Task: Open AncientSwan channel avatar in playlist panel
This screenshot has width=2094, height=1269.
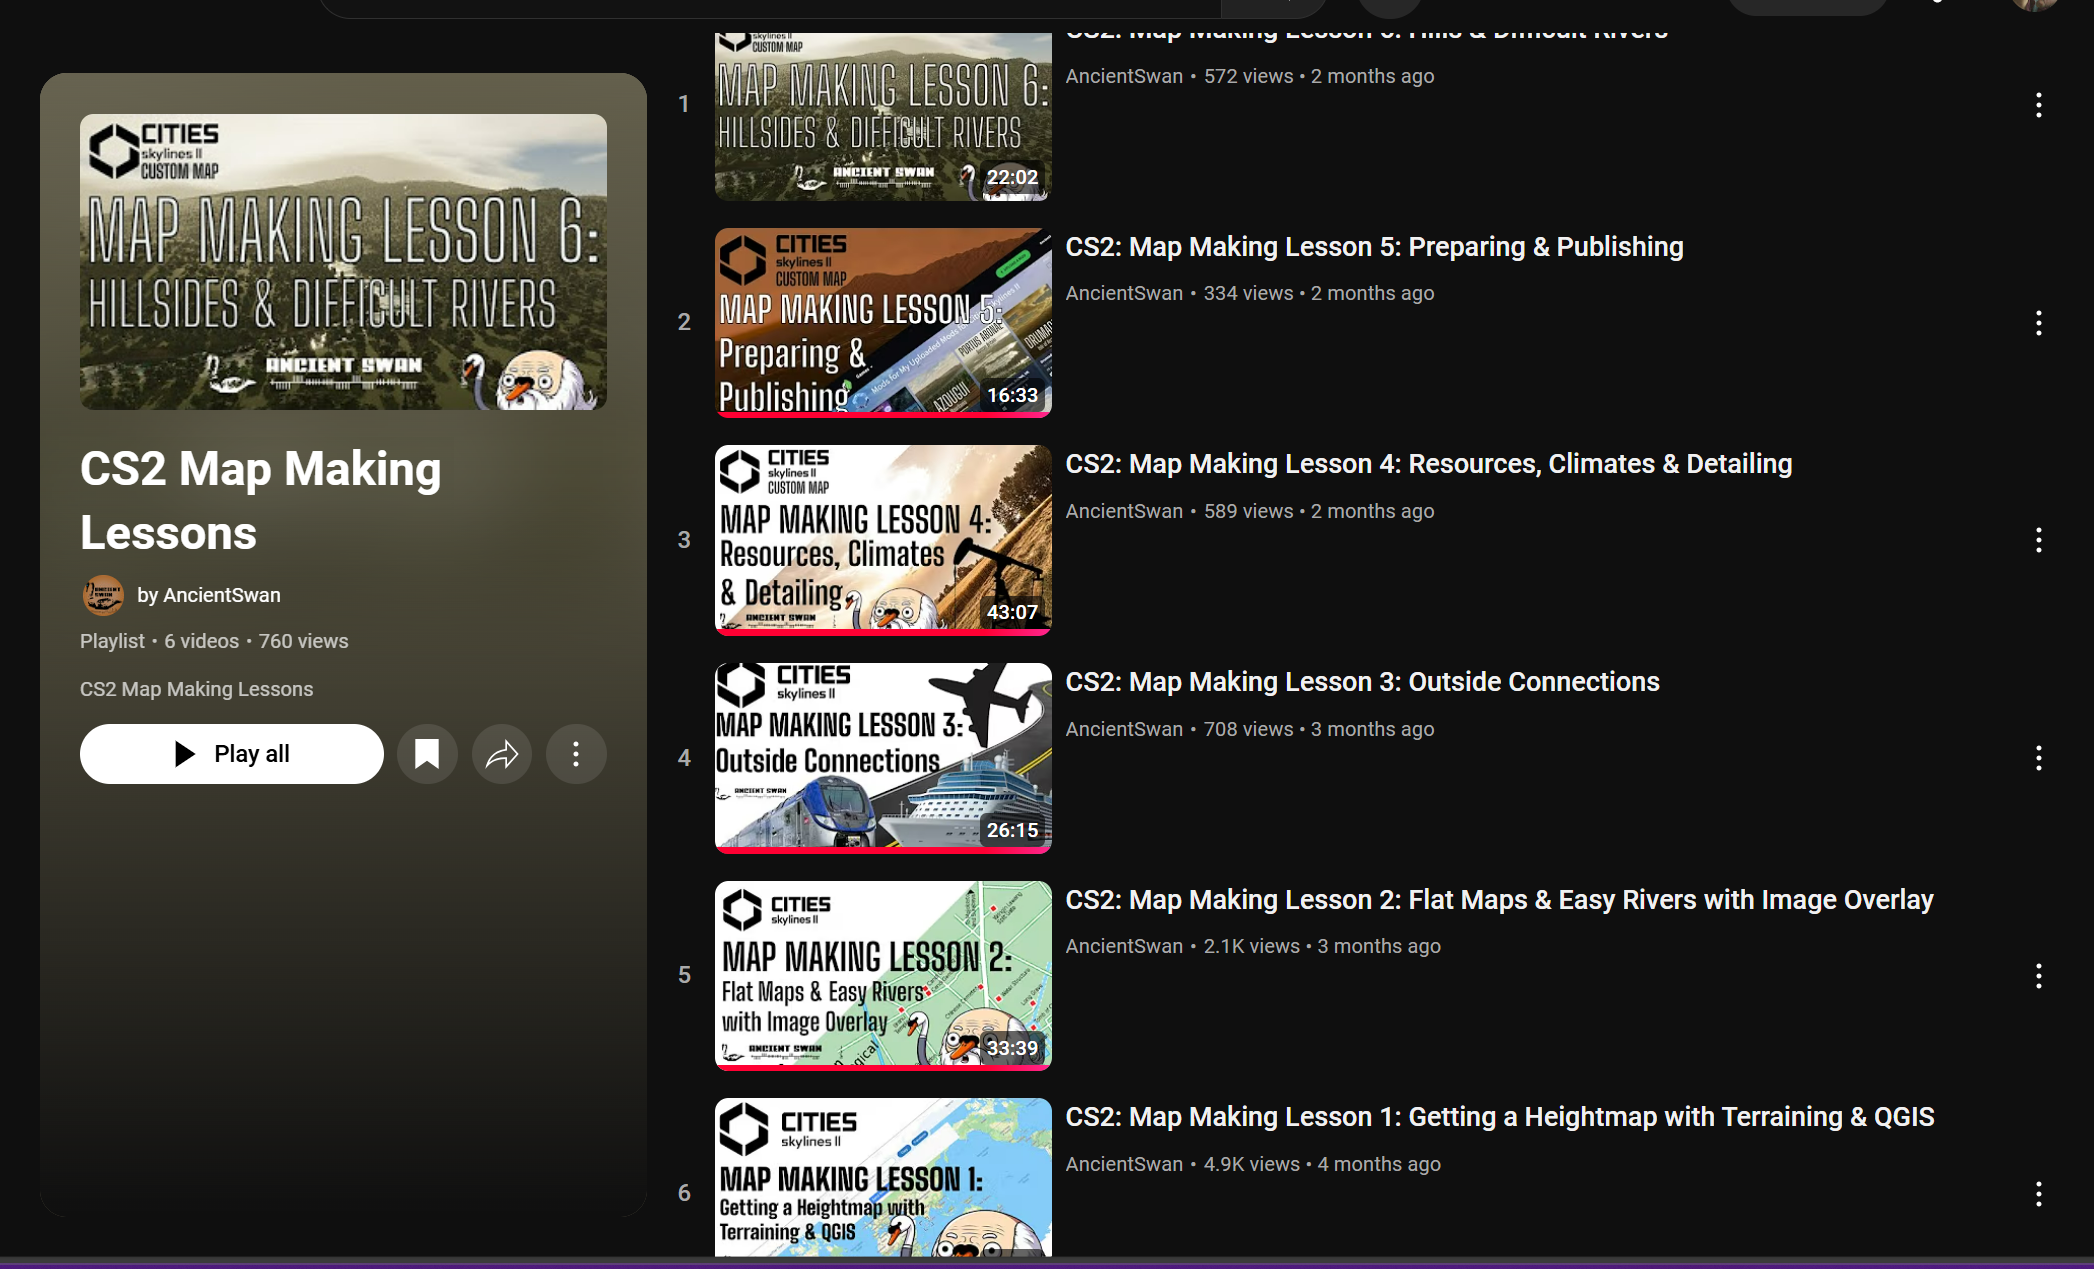Action: [103, 595]
